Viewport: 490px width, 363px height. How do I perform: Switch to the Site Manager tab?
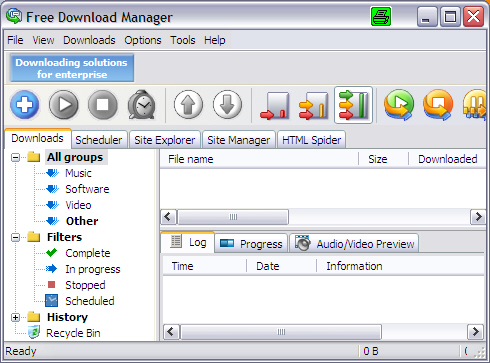[239, 140]
